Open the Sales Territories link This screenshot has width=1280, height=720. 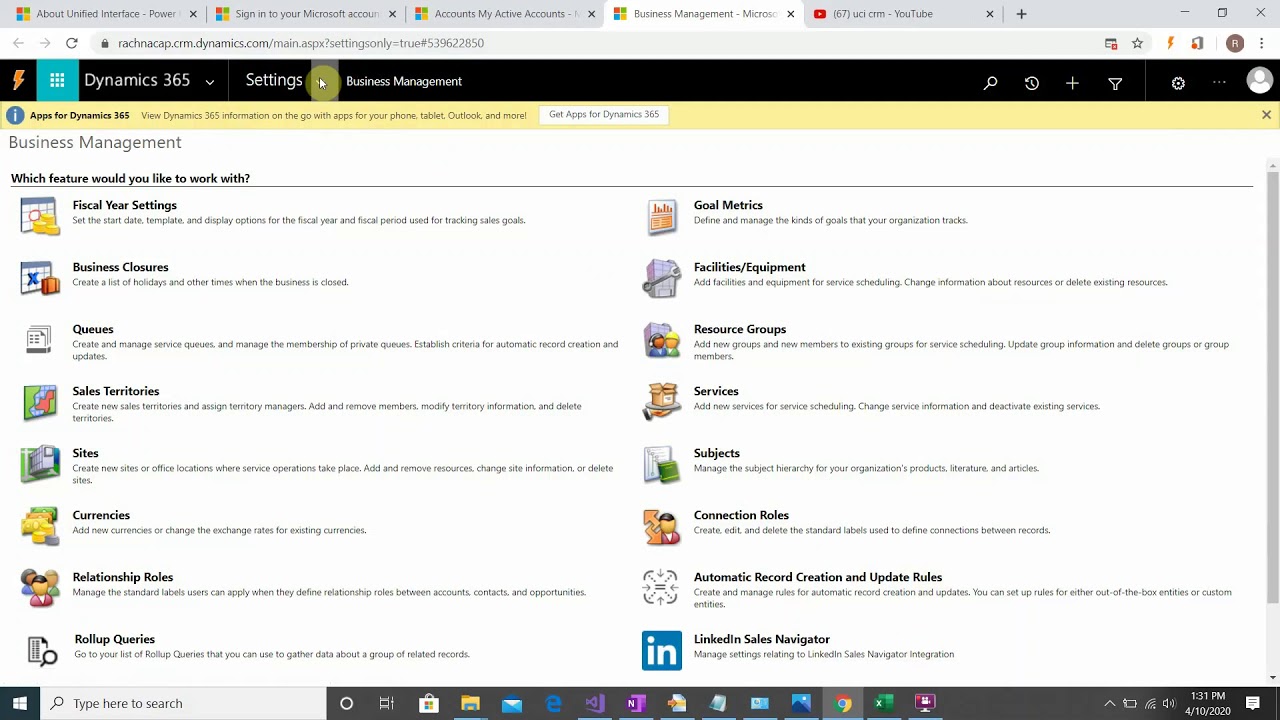click(x=115, y=391)
